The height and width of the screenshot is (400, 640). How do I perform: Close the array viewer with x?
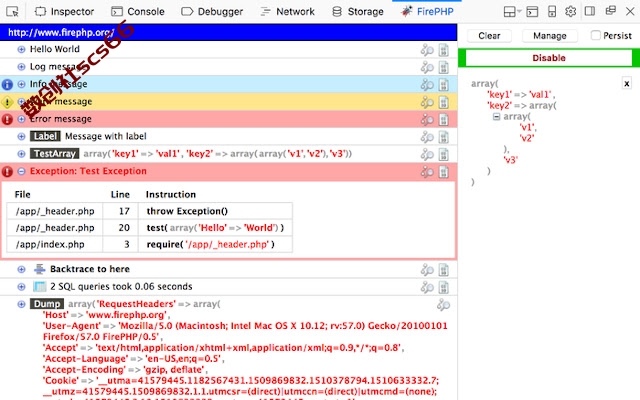pos(627,84)
